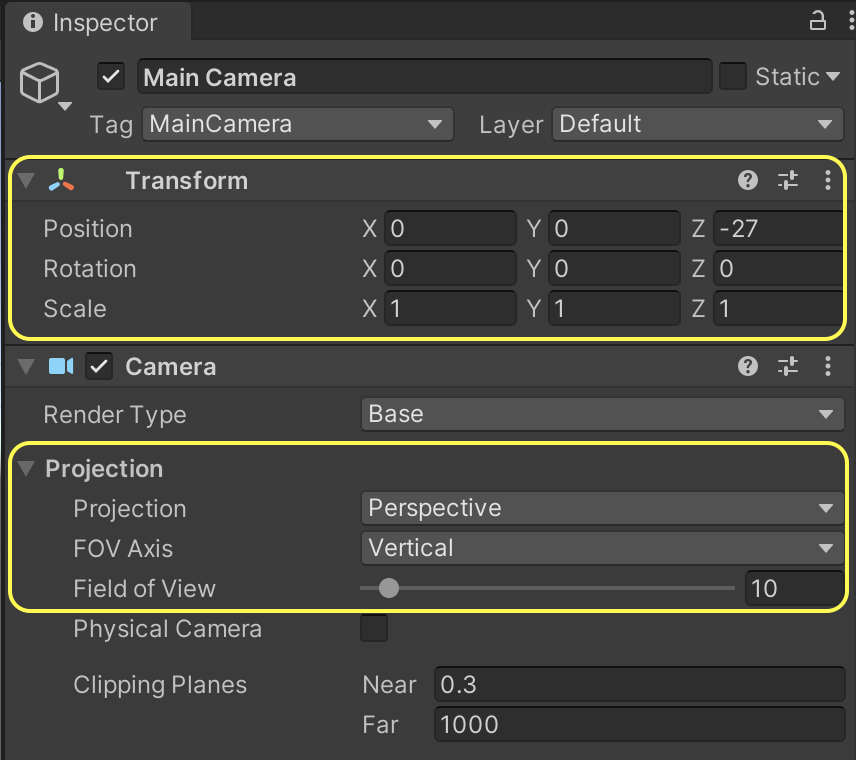The image size is (856, 760).
Task: Open Transform presets sliders icon
Action: pos(788,180)
